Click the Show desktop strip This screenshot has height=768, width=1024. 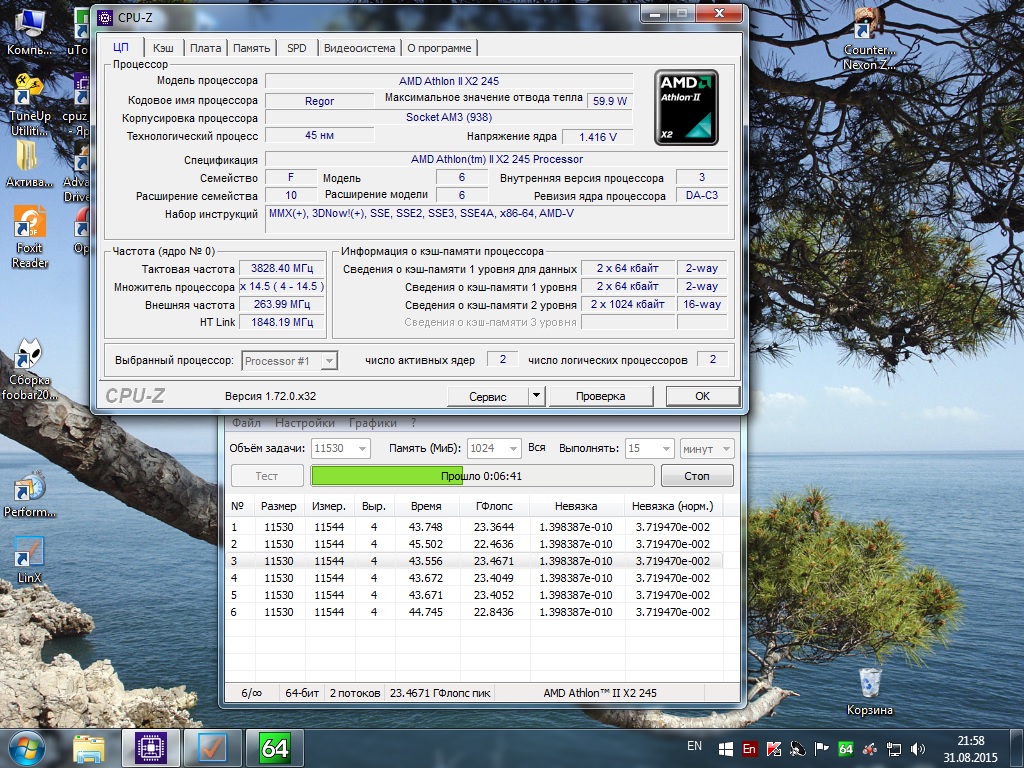pyautogui.click(x=1019, y=748)
